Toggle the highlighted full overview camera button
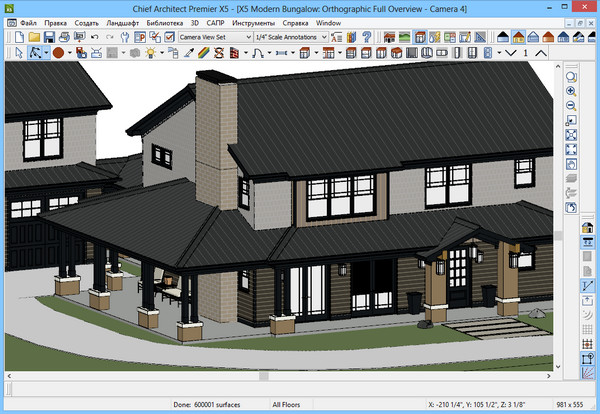 pyautogui.click(x=420, y=37)
